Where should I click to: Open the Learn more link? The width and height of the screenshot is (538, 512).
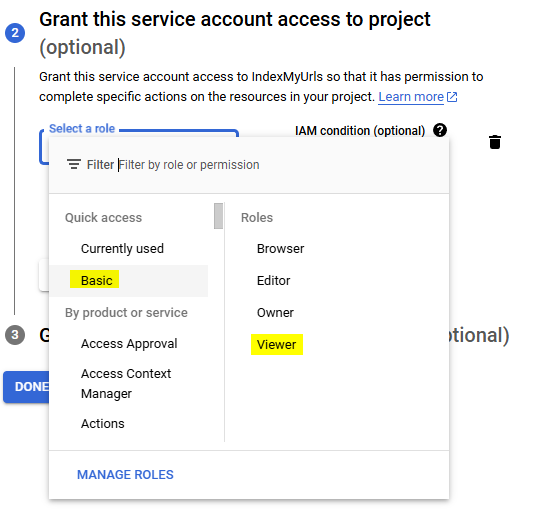[x=418, y=97]
